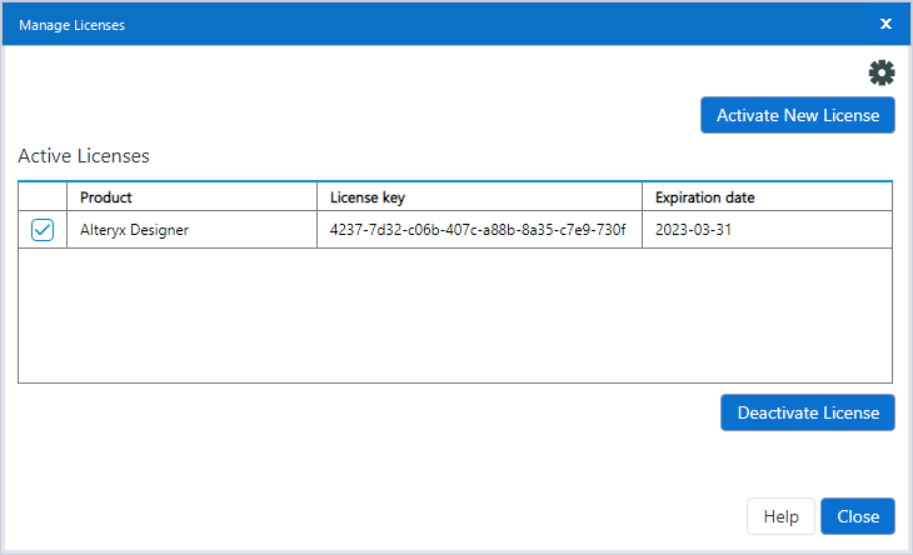
Task: Toggle the Alteryx Designer license checkbox
Action: click(x=42, y=230)
